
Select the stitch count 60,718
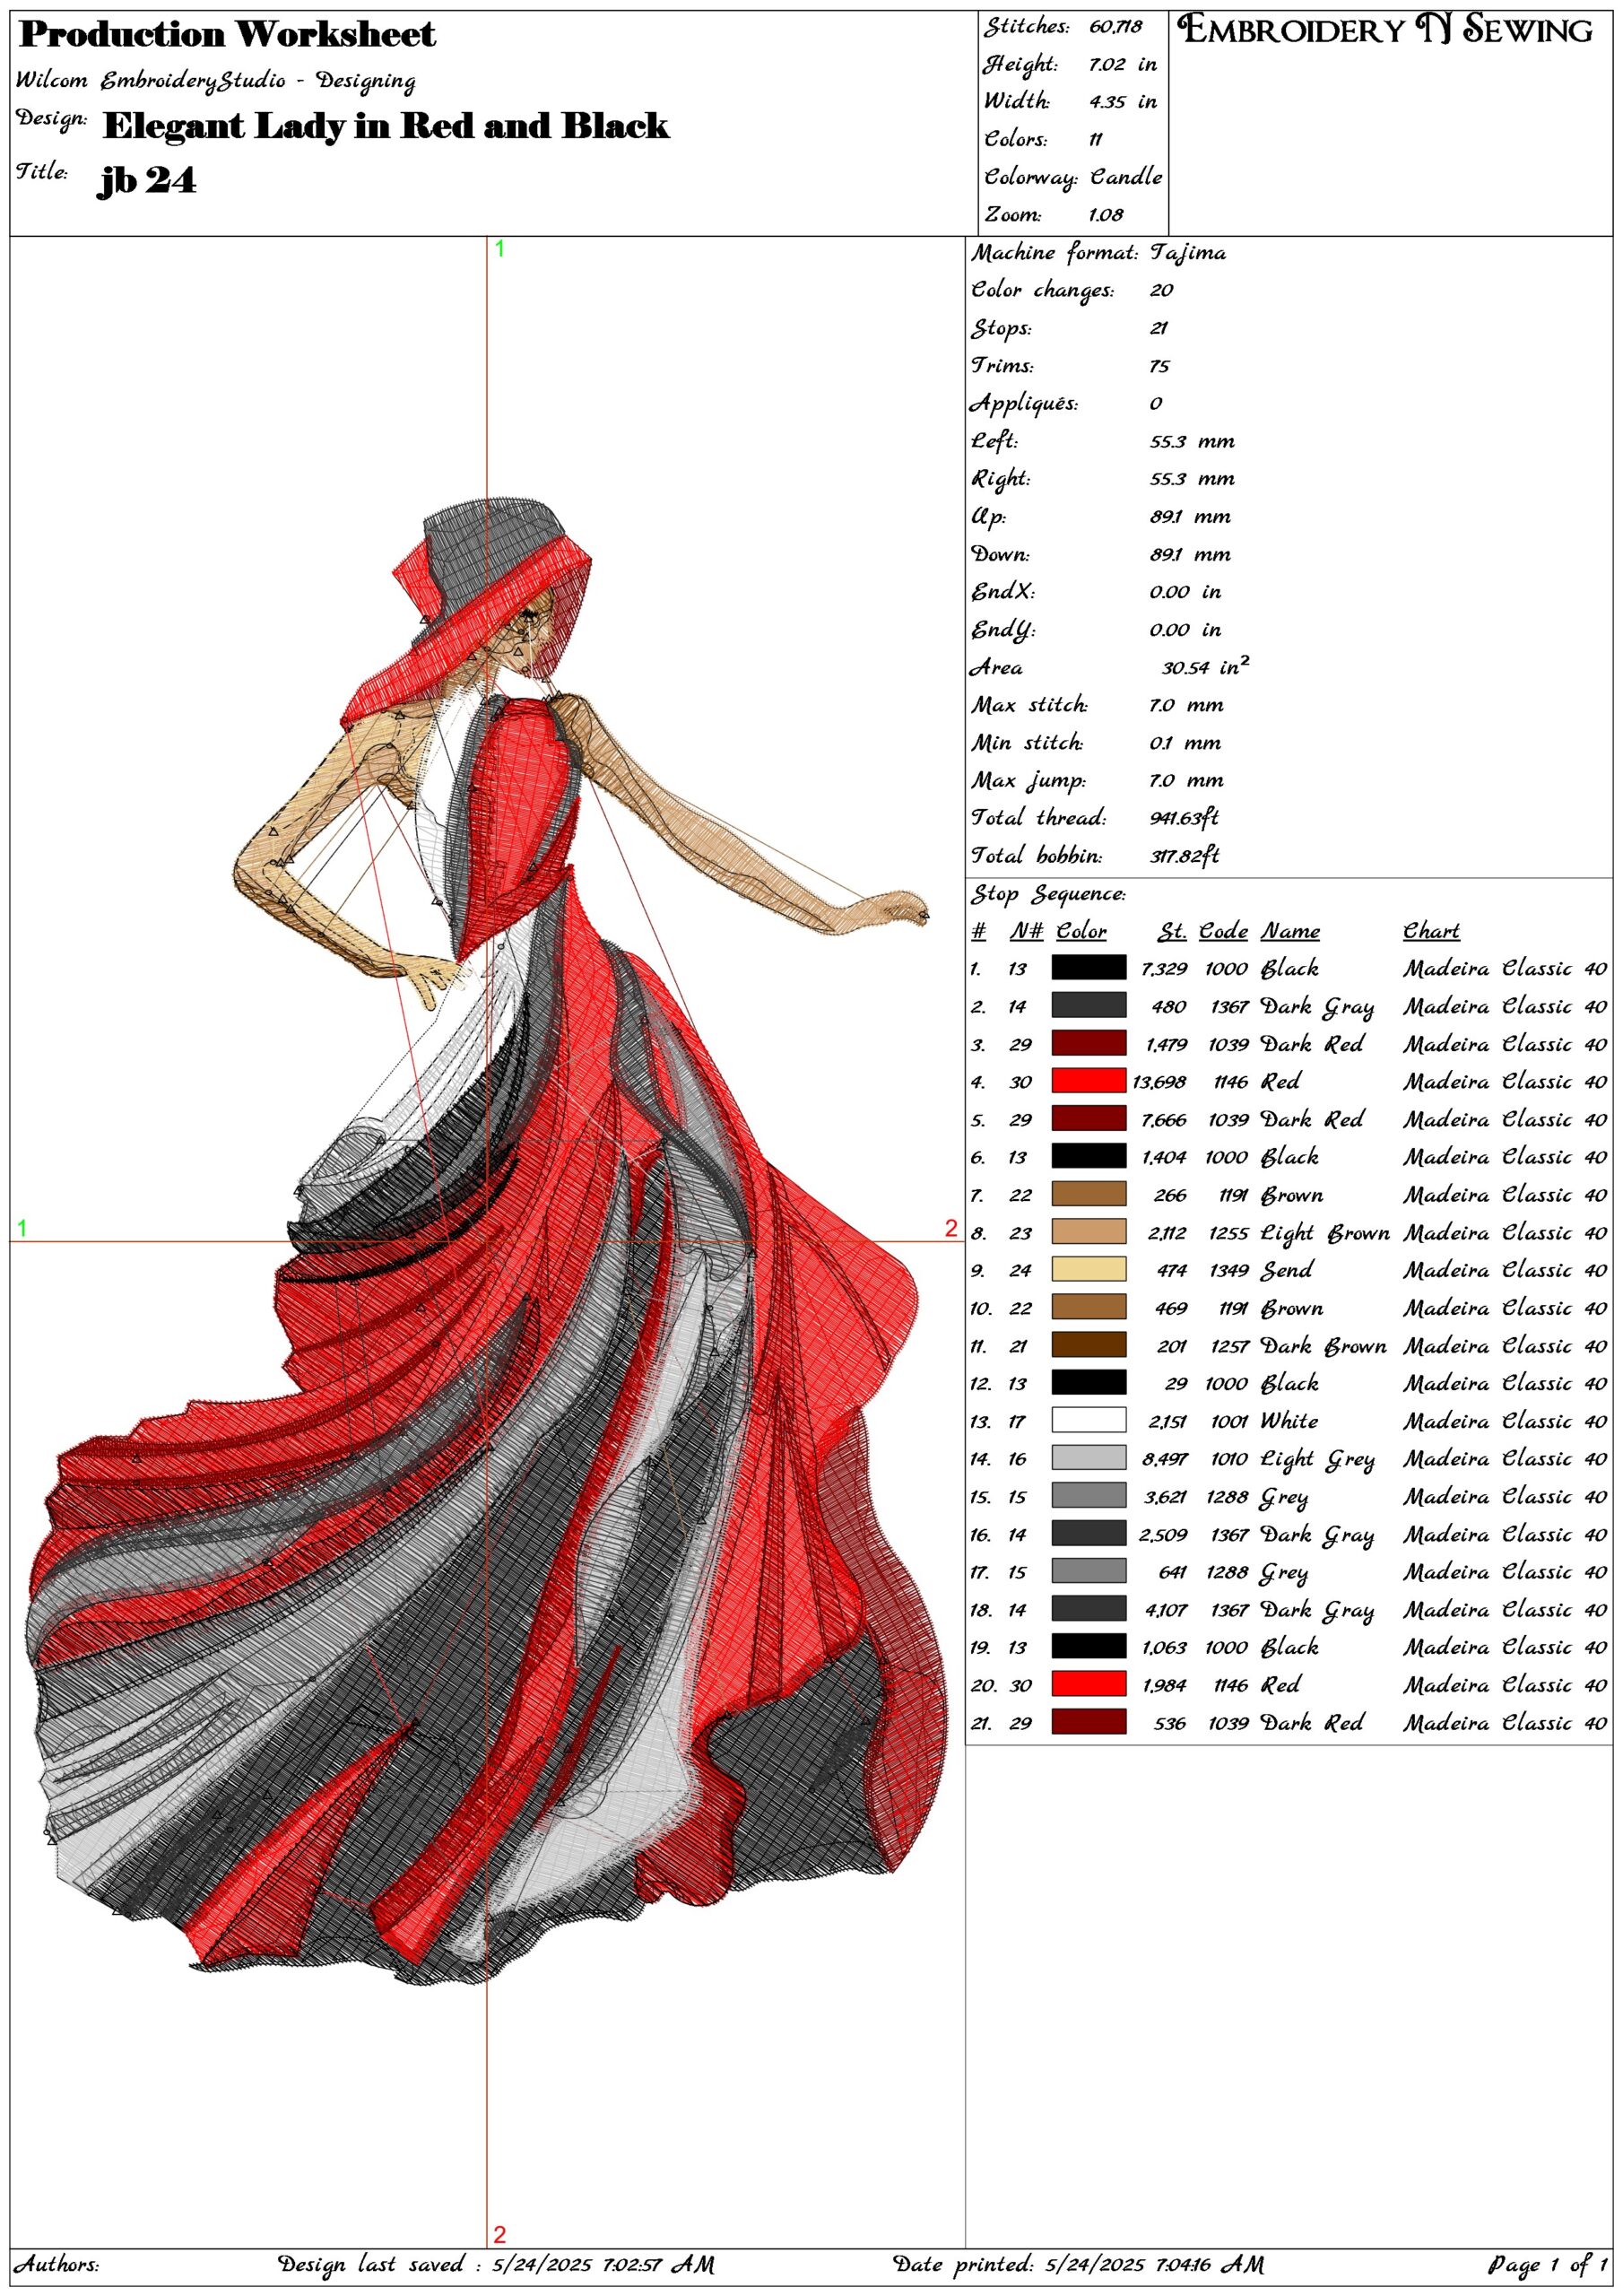[1115, 27]
